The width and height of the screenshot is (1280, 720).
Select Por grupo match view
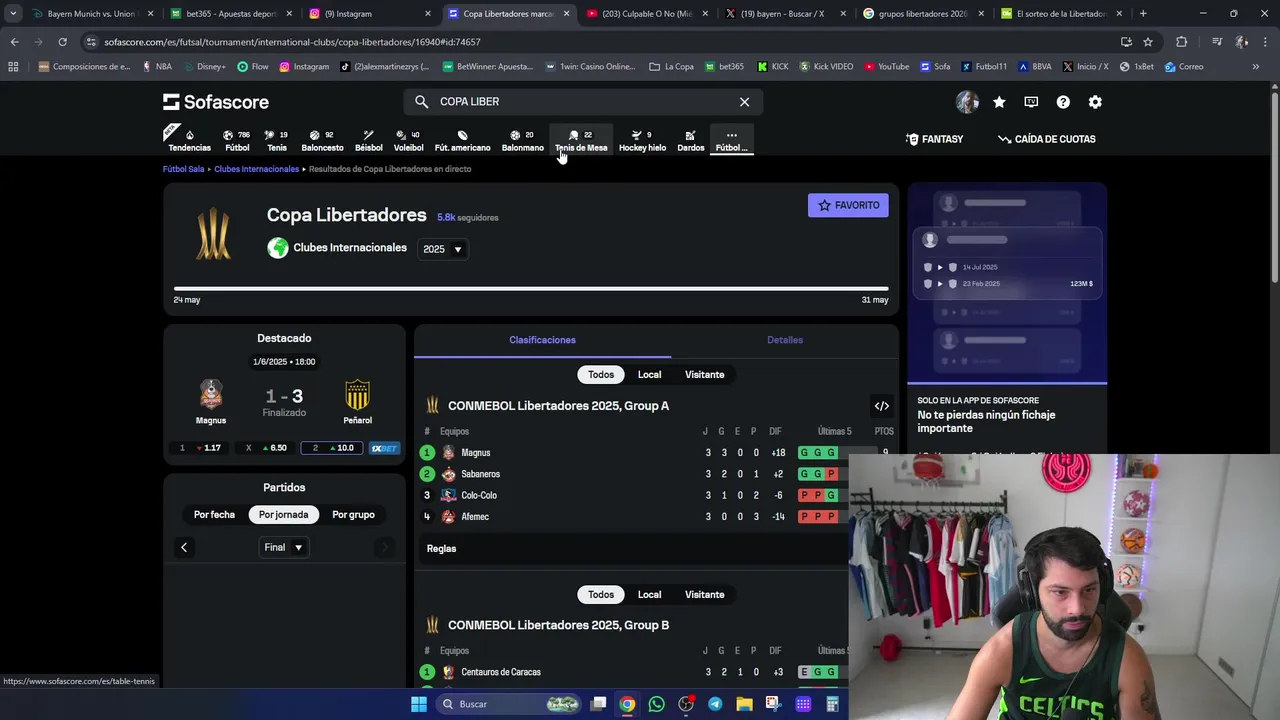[x=353, y=514]
